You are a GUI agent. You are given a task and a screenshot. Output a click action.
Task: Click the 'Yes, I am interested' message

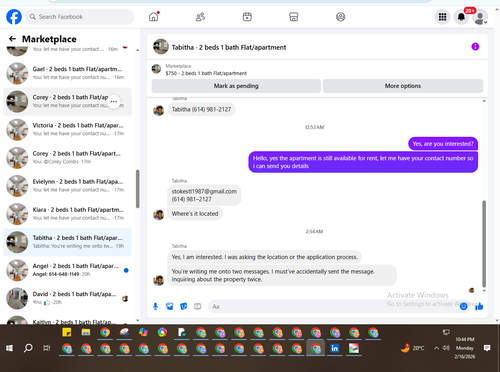tap(264, 257)
